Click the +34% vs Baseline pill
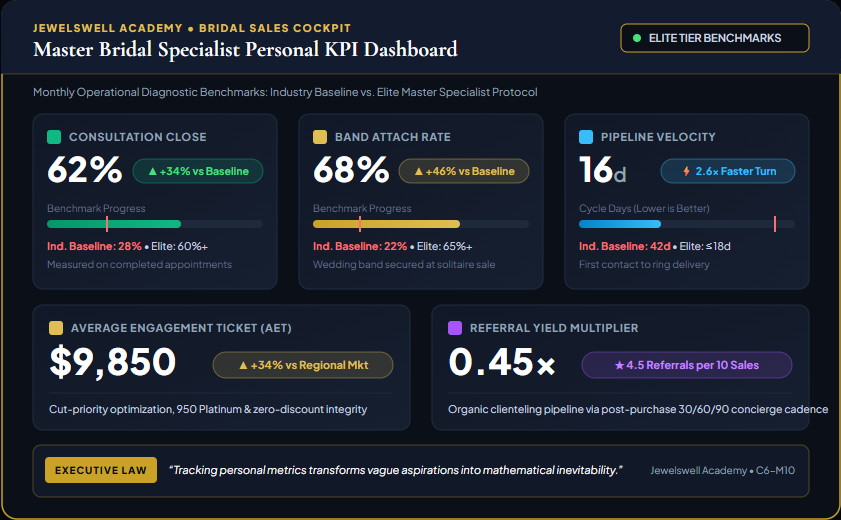The height and width of the screenshot is (520, 841). coord(198,171)
